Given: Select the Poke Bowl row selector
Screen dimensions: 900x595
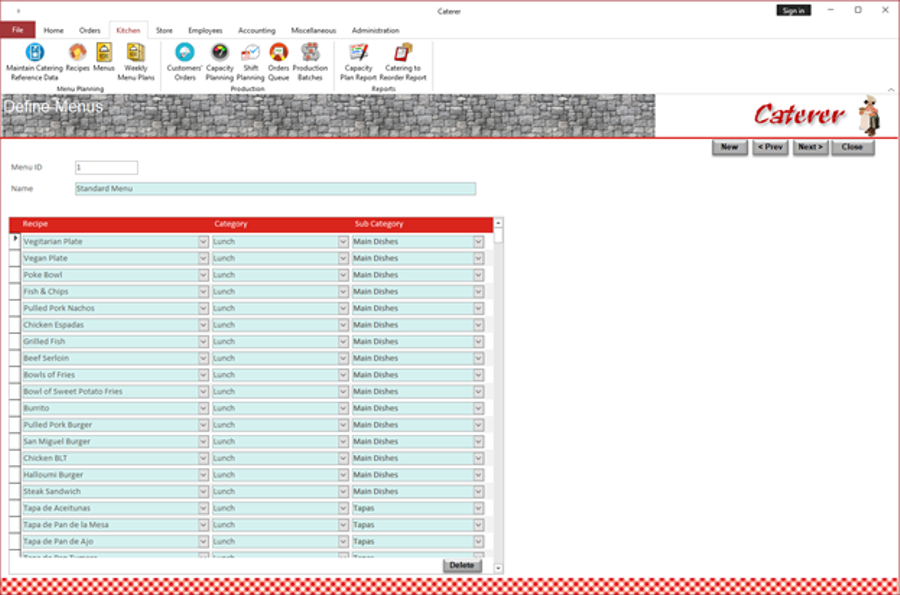Looking at the screenshot, I should point(15,275).
